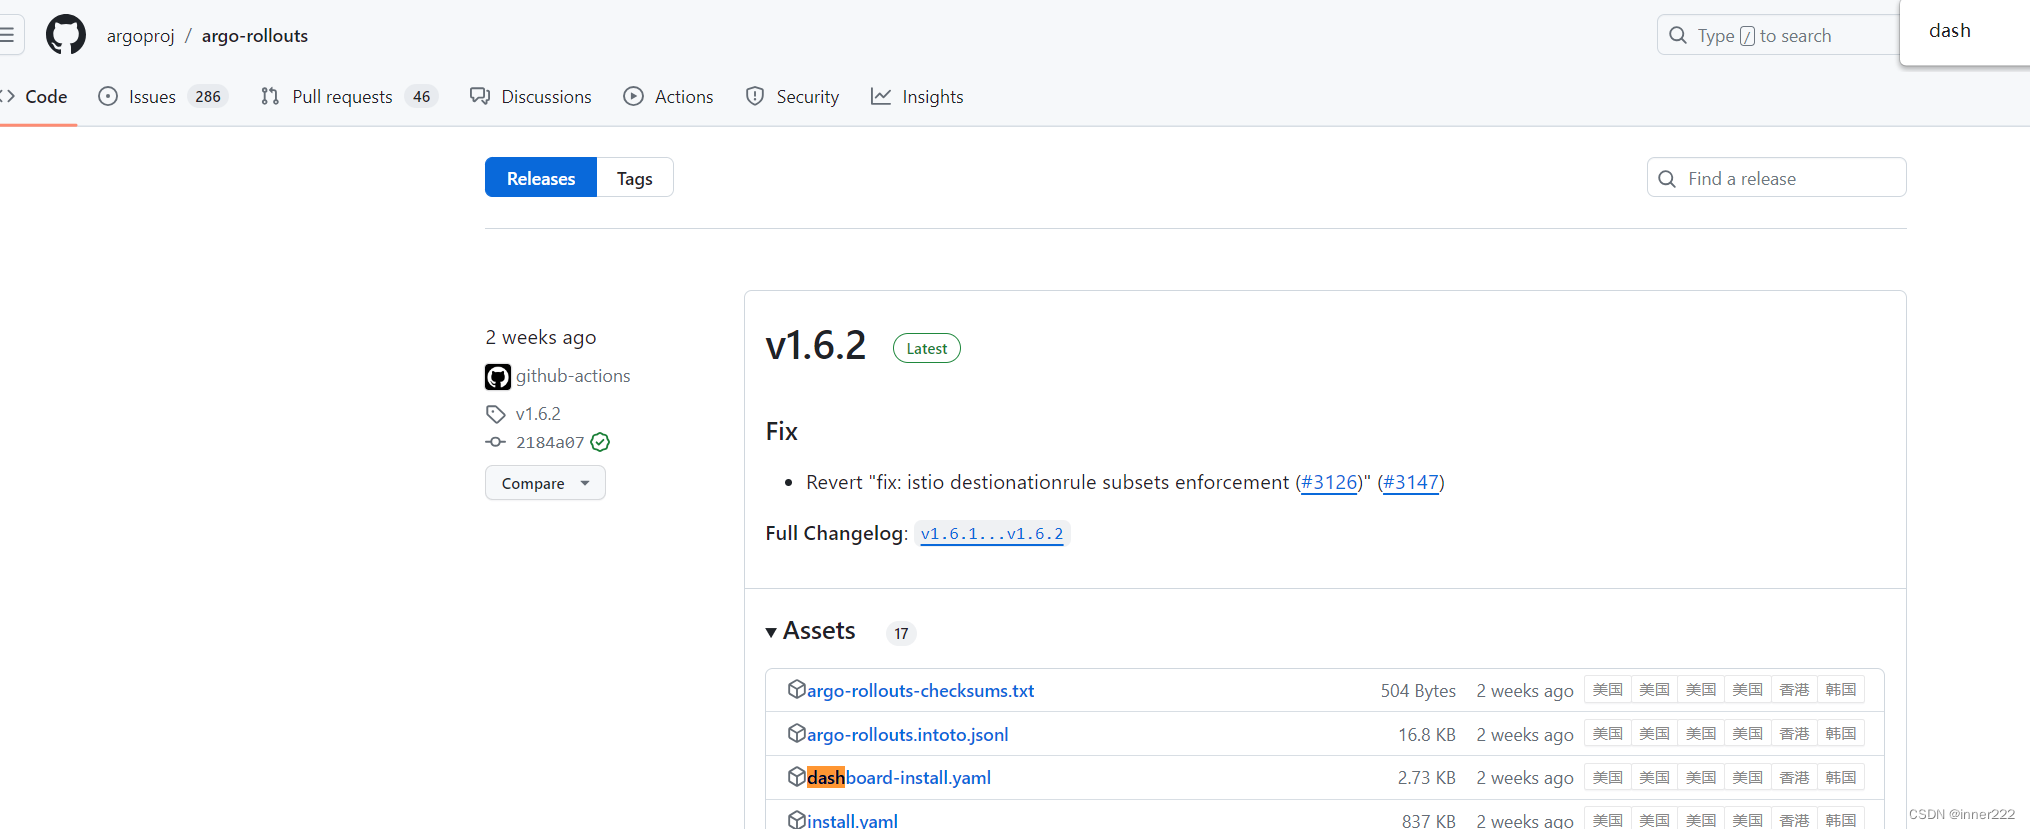Open pull request #3147 link
The image size is (2030, 829).
tap(1411, 482)
